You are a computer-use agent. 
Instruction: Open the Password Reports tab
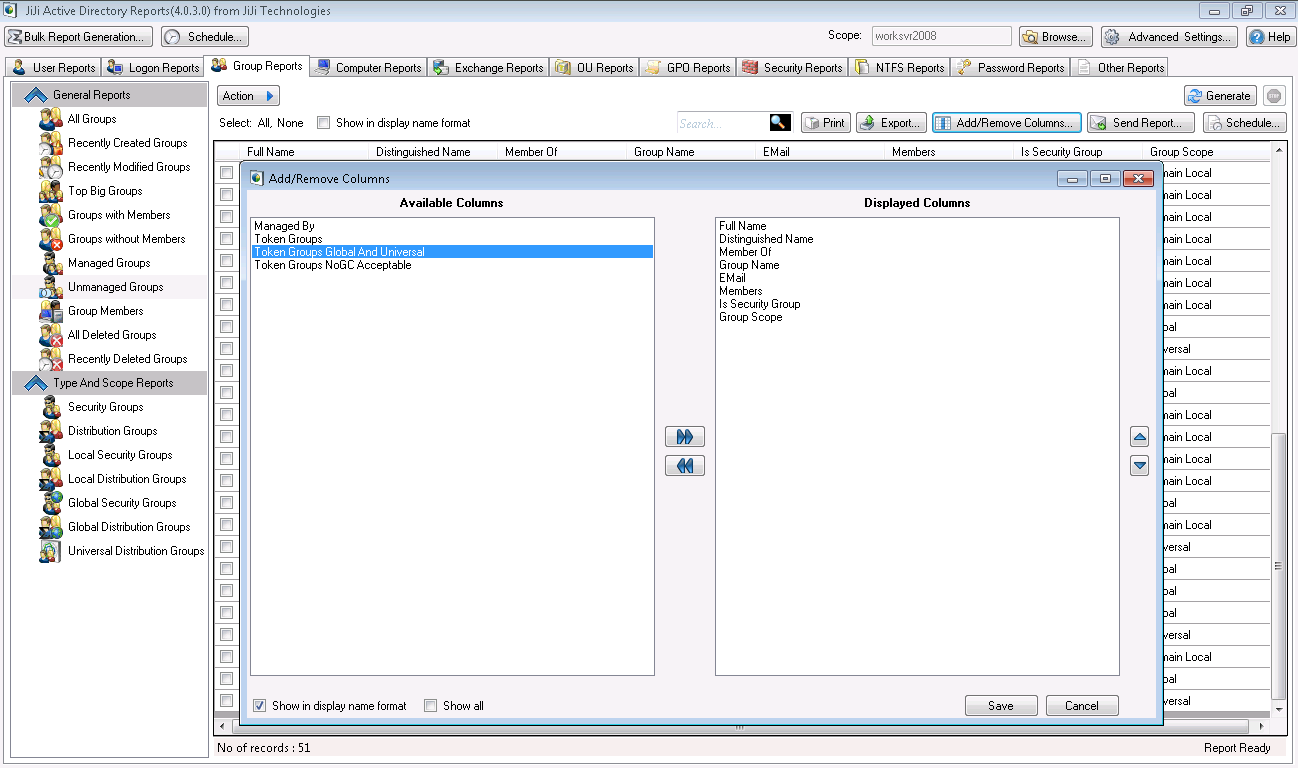1010,68
